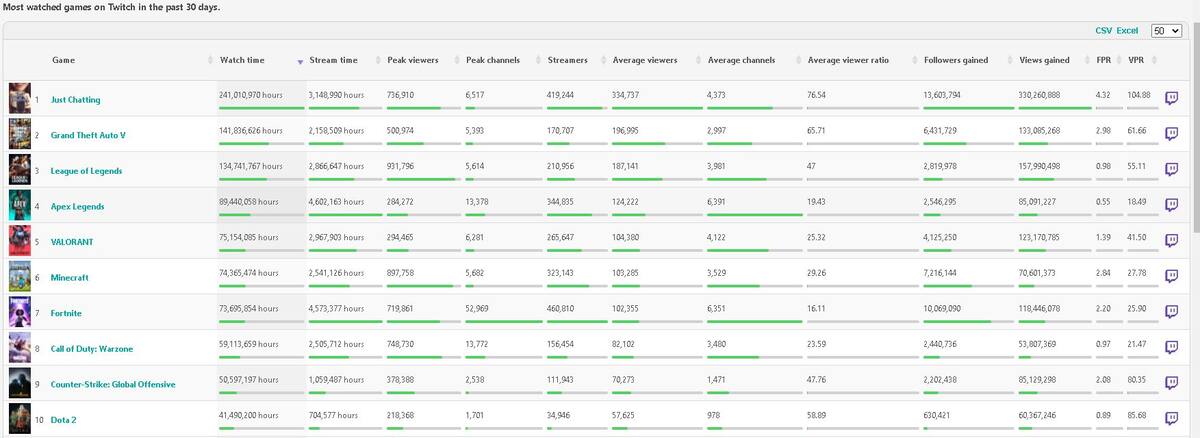Screen dimensions: 1200x438
Task: Open the Twitch icon for Fortnite
Action: (x=1172, y=311)
